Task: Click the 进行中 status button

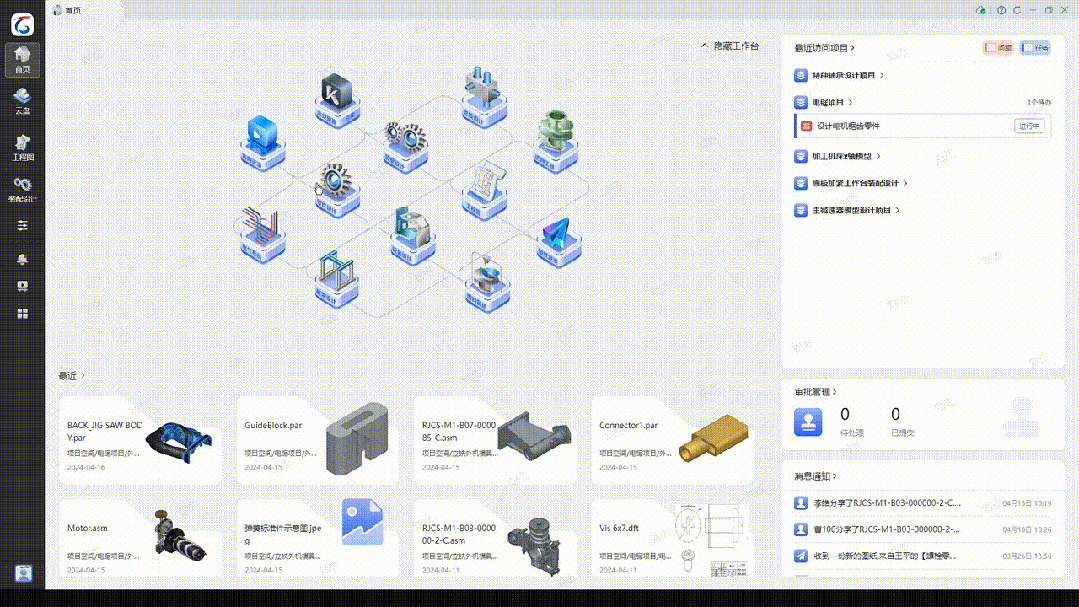Action: pos(1029,126)
